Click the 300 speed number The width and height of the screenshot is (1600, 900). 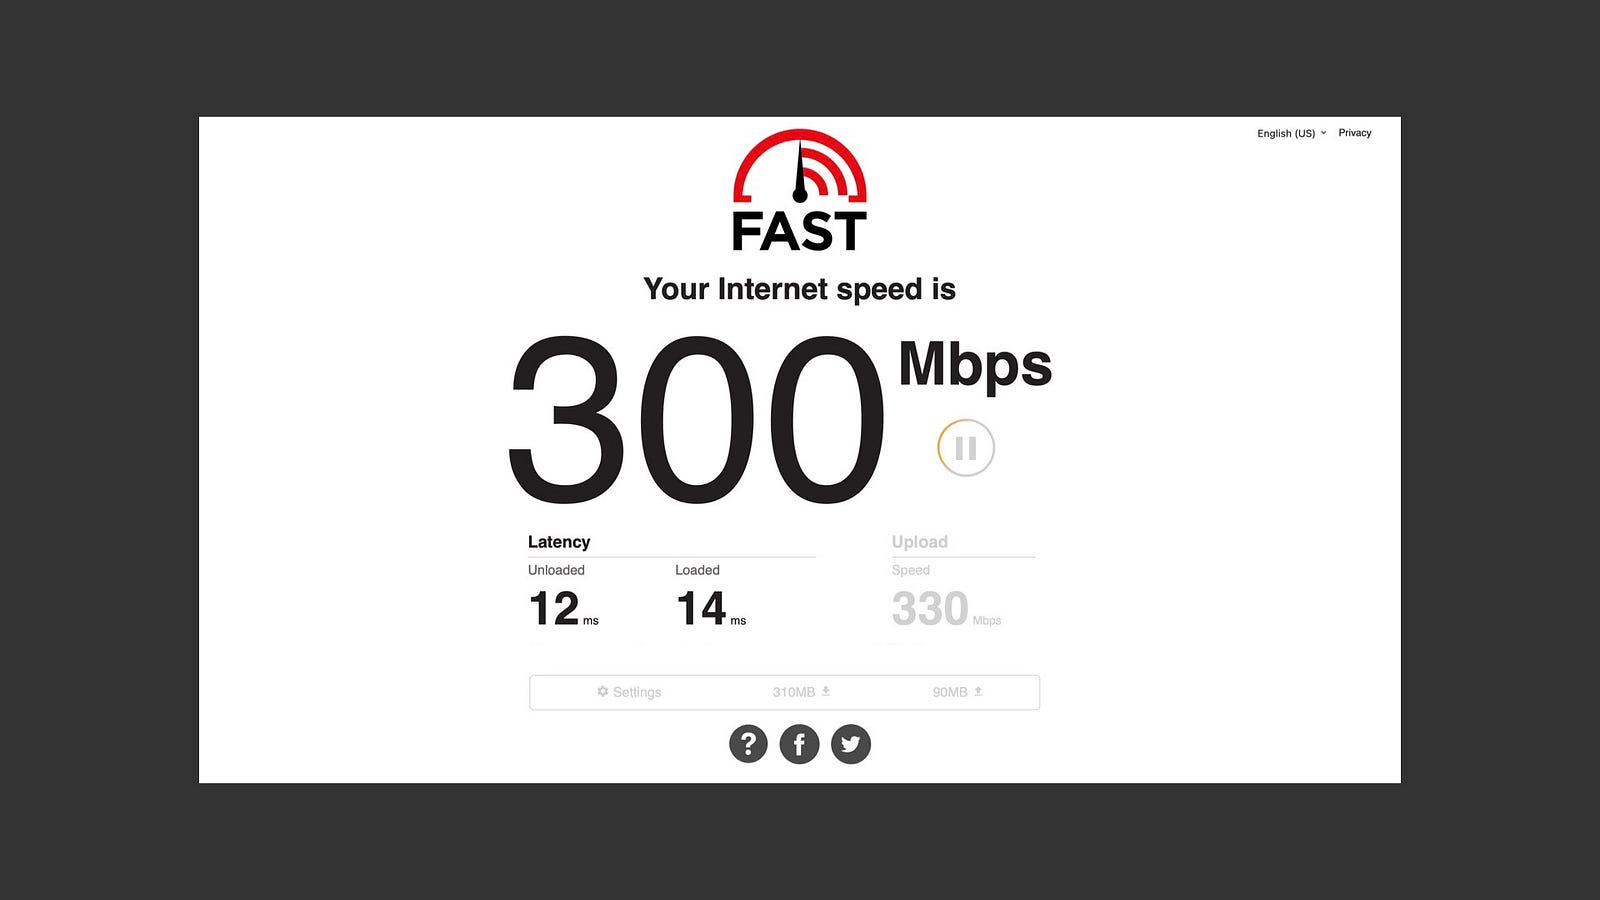(x=697, y=420)
